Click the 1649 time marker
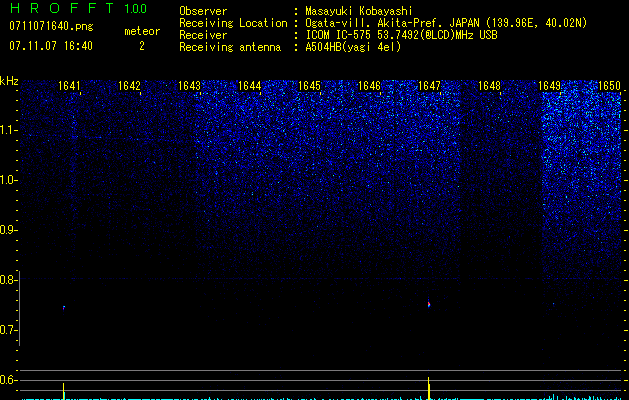This screenshot has height=400, width=629. coord(549,86)
